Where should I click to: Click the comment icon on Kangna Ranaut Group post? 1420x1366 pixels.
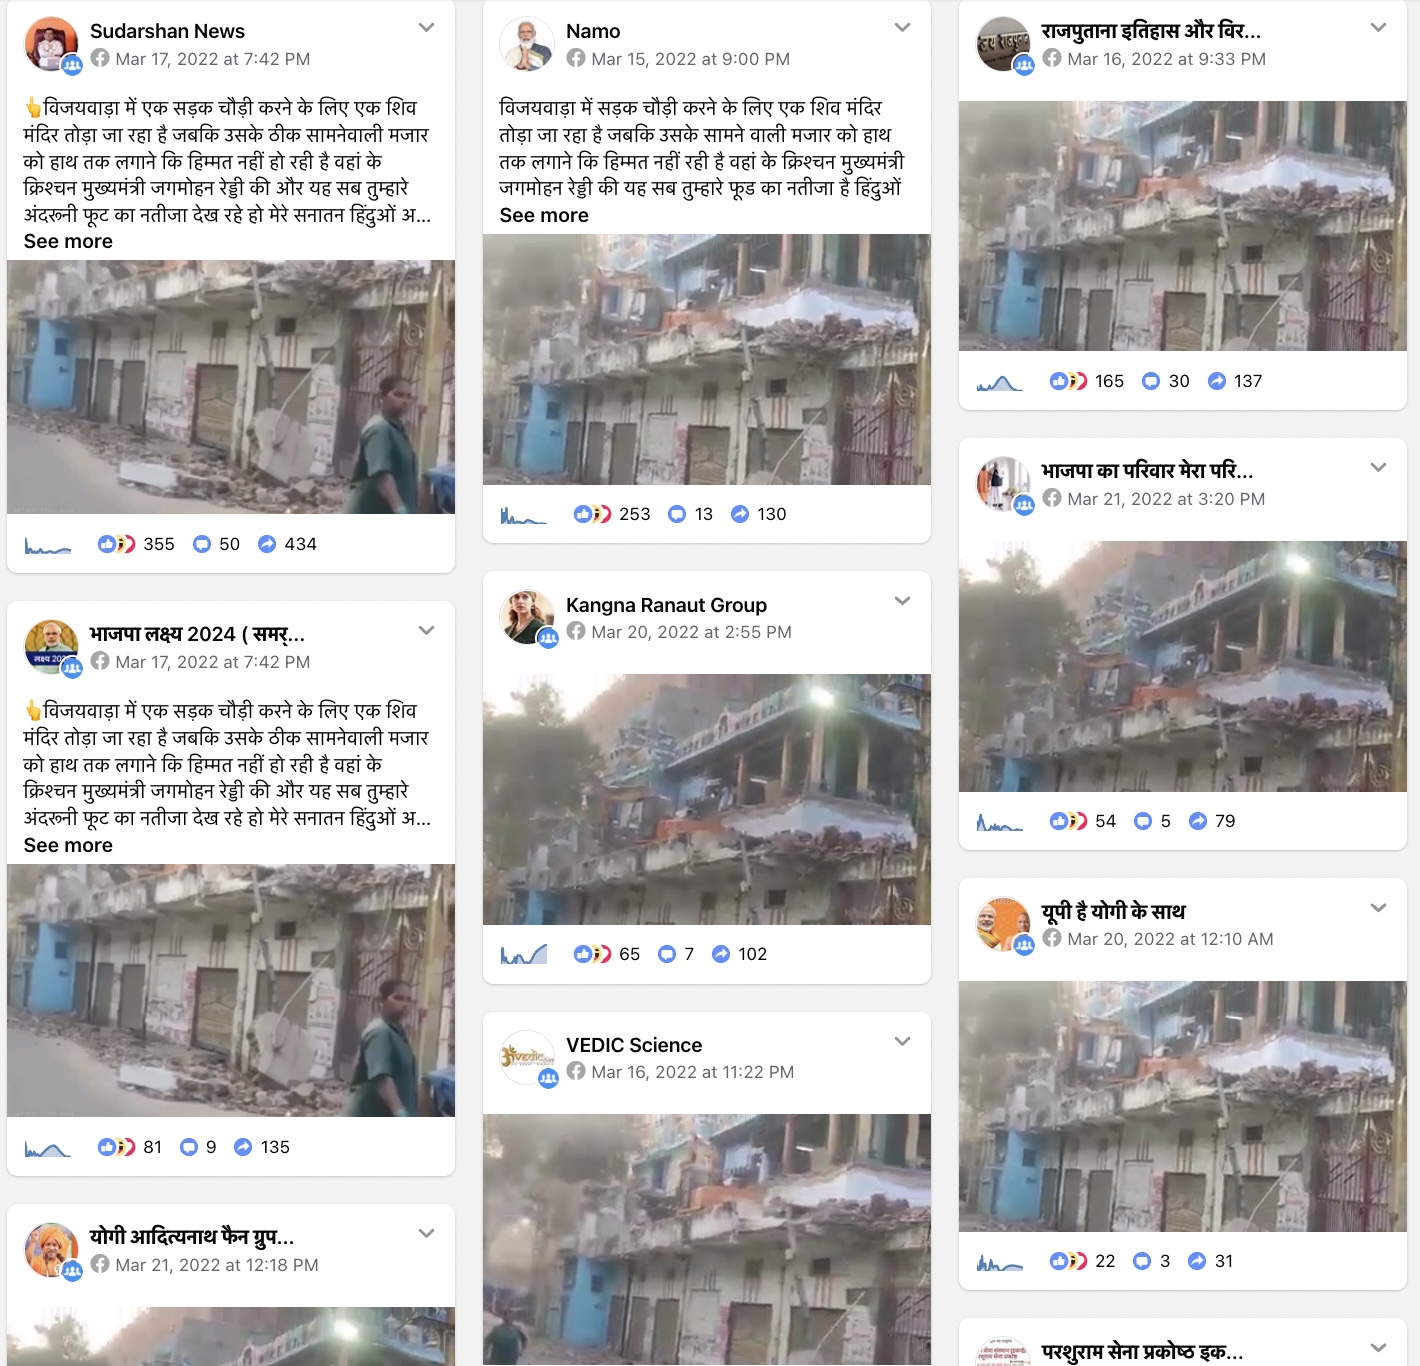point(667,954)
